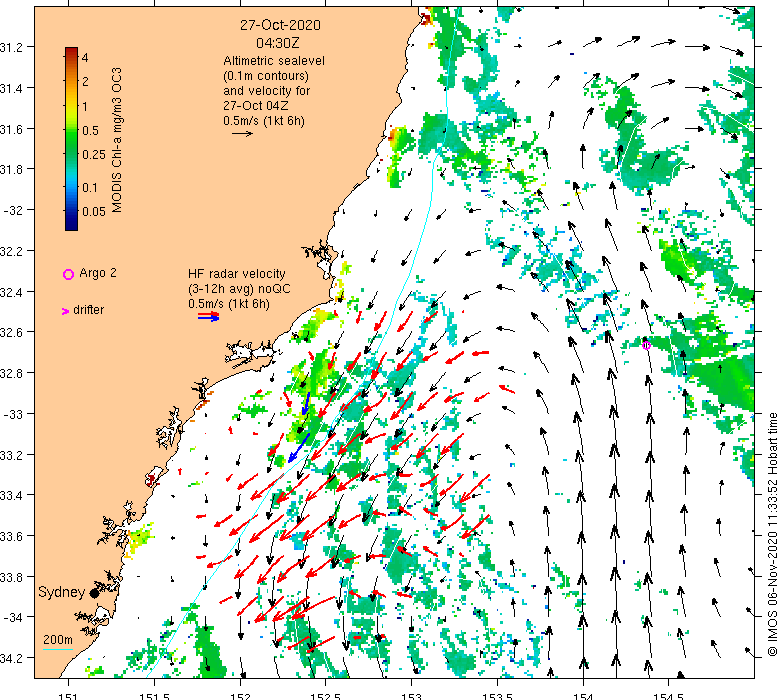Click the '04:30Z' time label
780x700 pixels.
tap(278, 43)
